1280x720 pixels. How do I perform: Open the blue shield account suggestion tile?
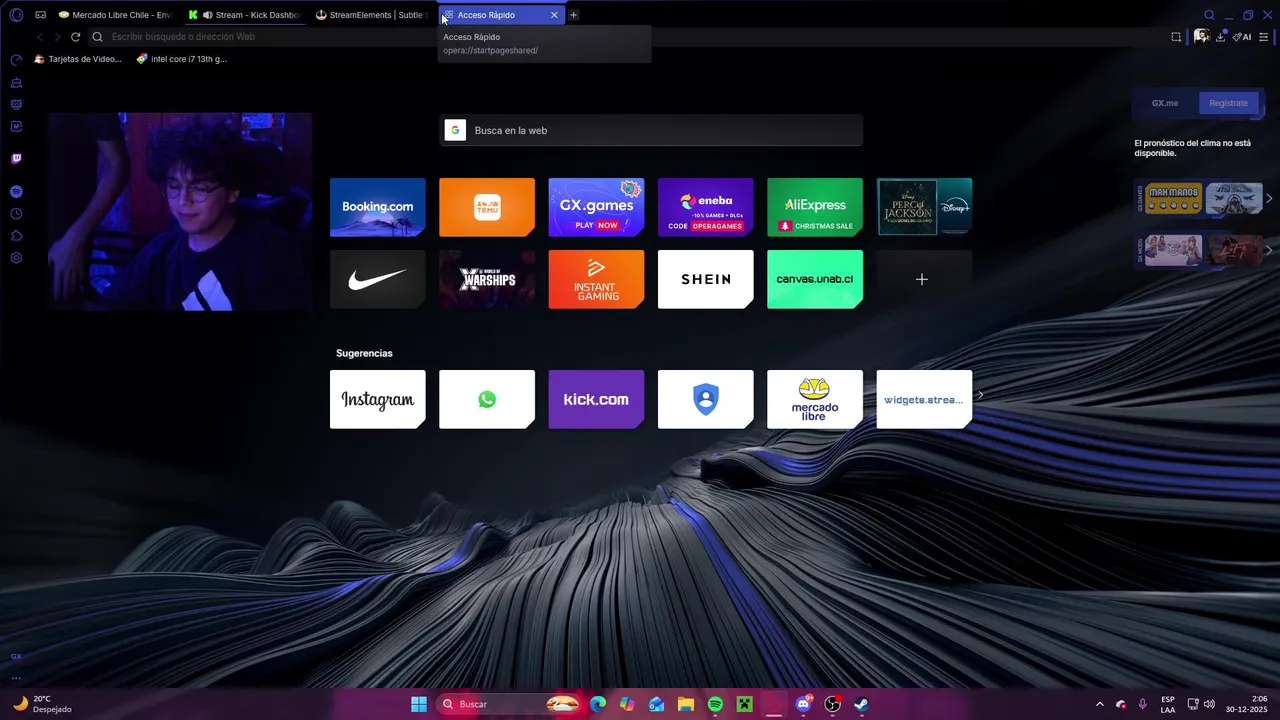pos(705,399)
